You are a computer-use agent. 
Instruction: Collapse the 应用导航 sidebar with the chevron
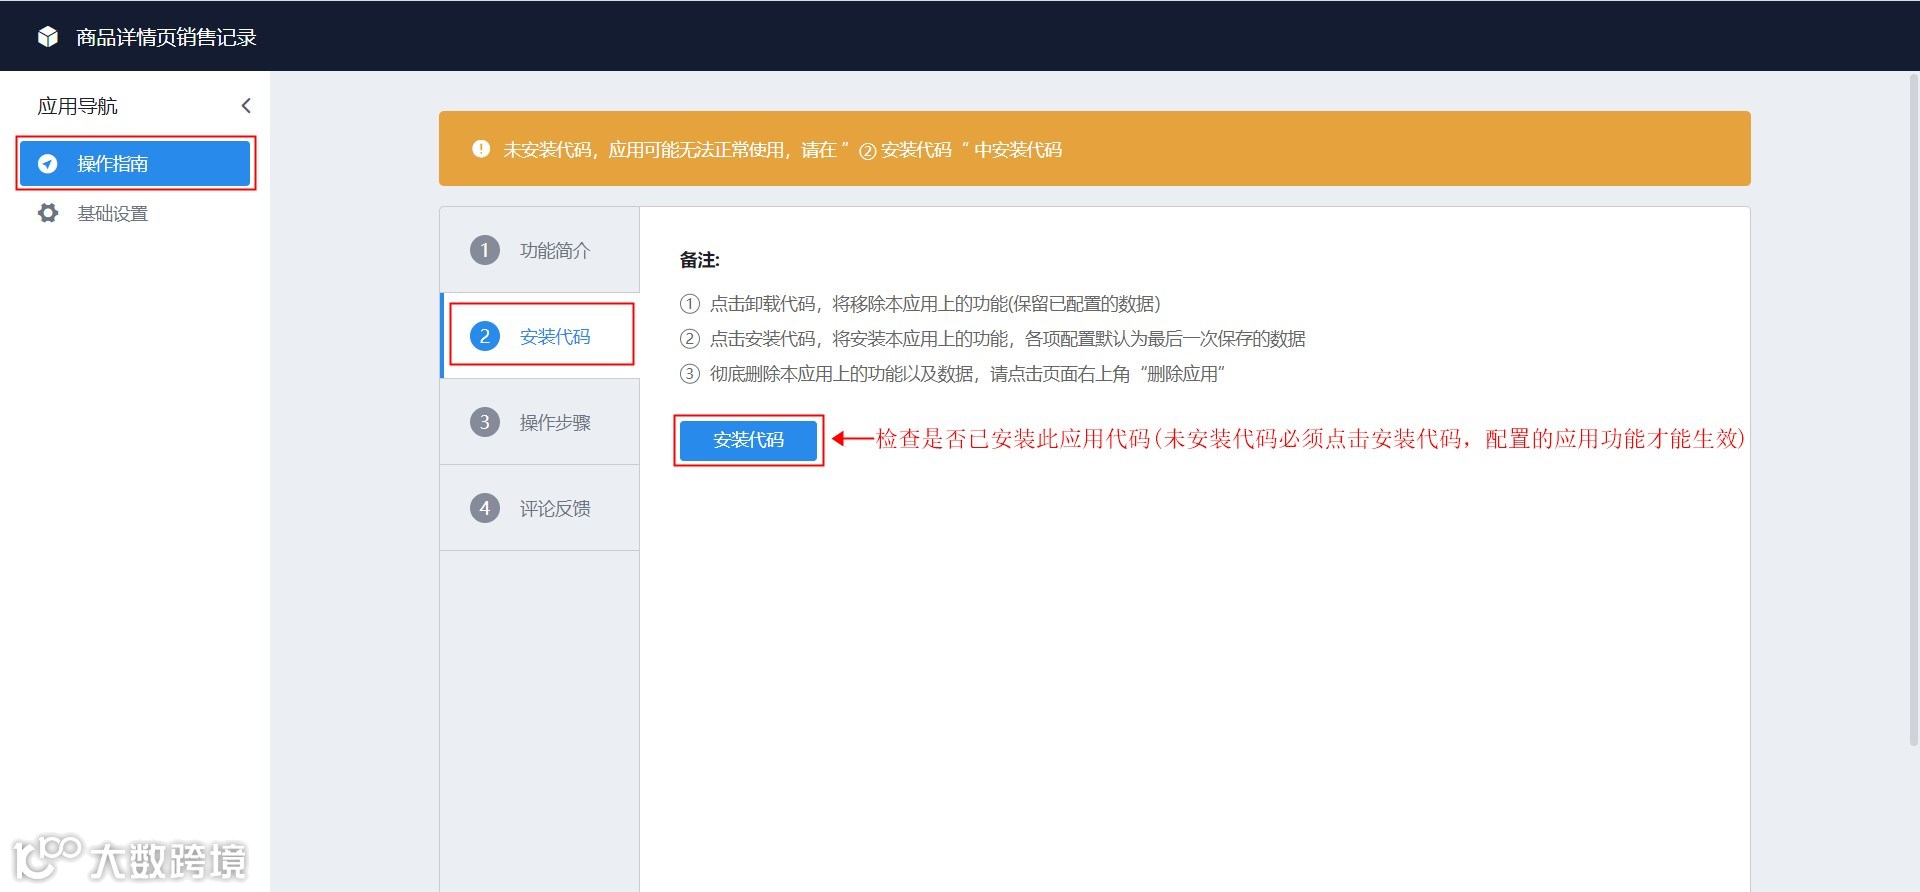point(246,106)
